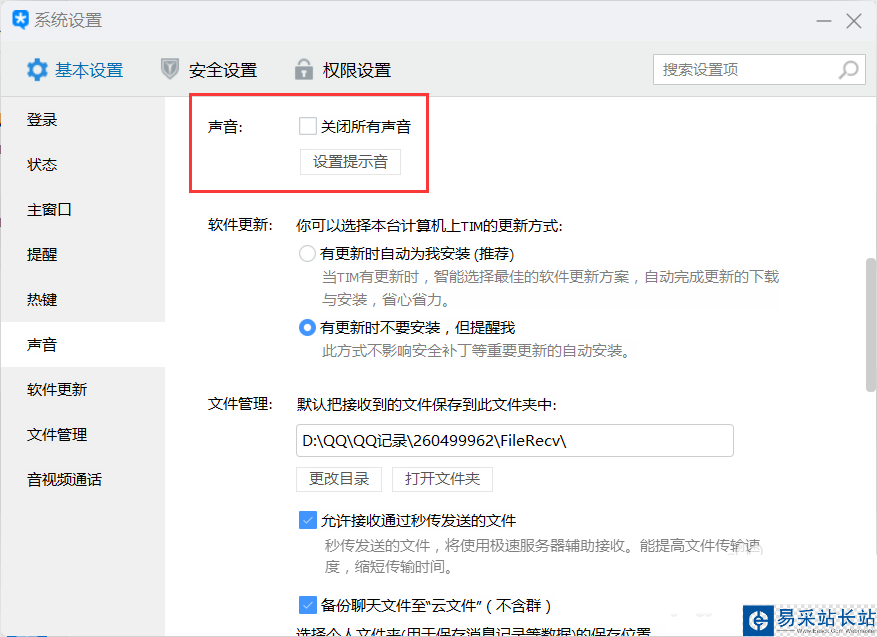Image resolution: width=877 pixels, height=637 pixels.
Task: Click the 更改目录 button
Action: [x=339, y=479]
